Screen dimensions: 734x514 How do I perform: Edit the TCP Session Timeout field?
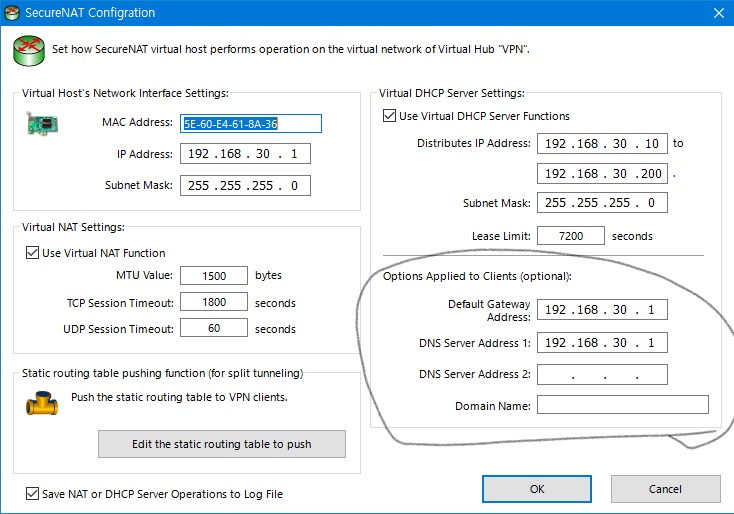pyautogui.click(x=214, y=302)
